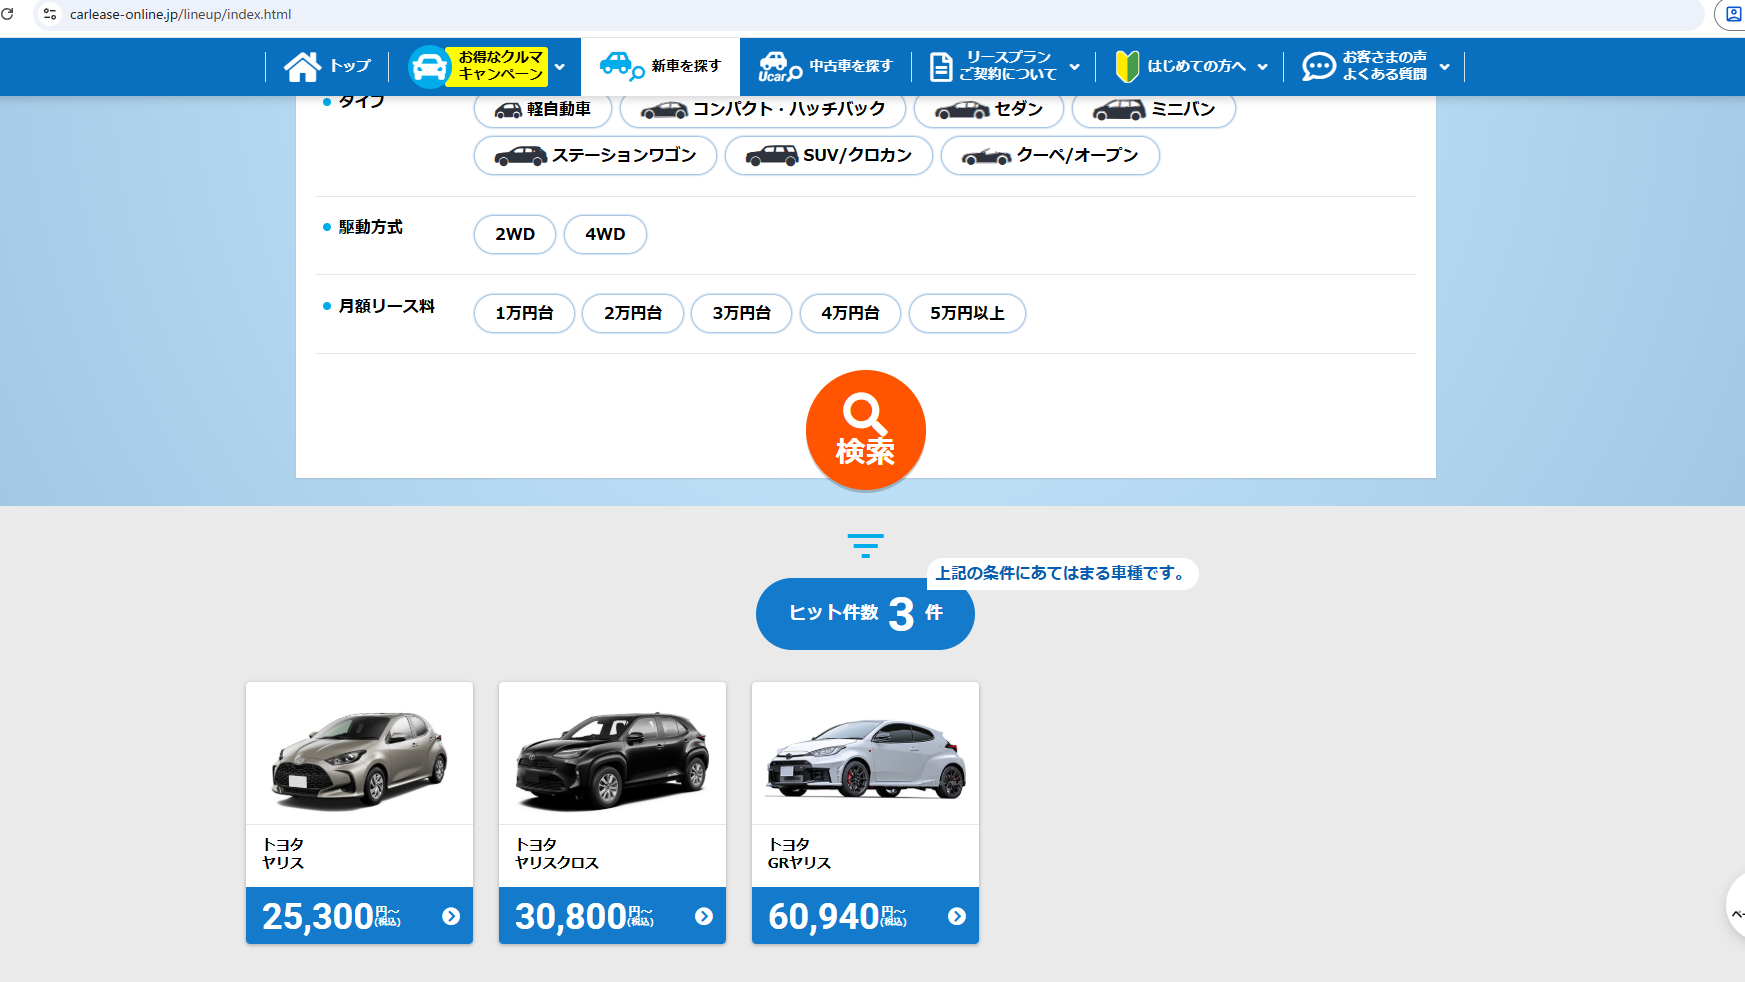The width and height of the screenshot is (1745, 982).
Task: Click the 30,800円 price arrow icon
Action: [x=704, y=916]
